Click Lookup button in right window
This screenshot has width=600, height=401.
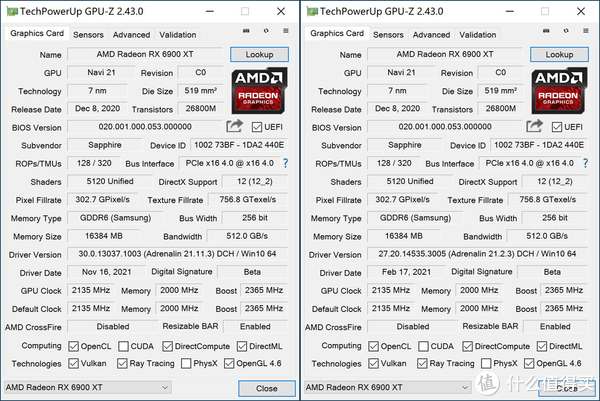559,54
